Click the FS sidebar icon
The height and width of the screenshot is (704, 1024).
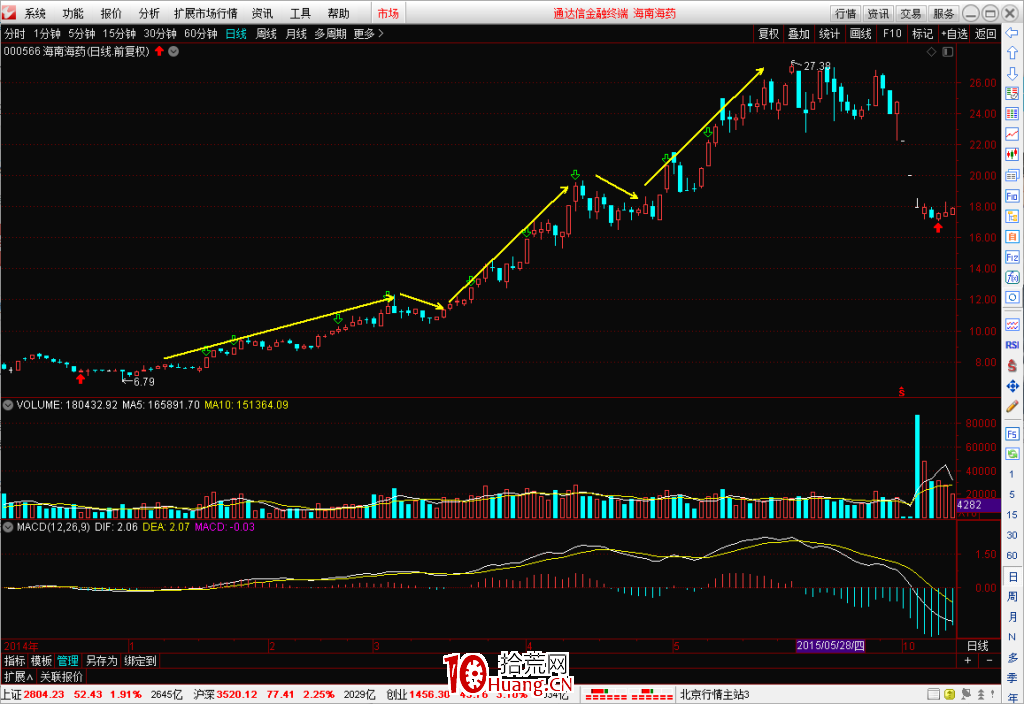1012,434
